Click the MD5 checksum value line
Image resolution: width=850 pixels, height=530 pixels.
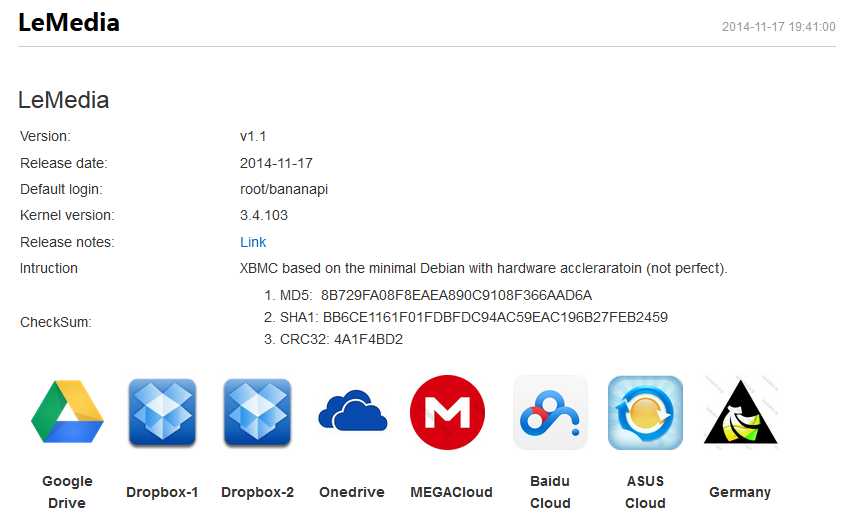coord(436,295)
